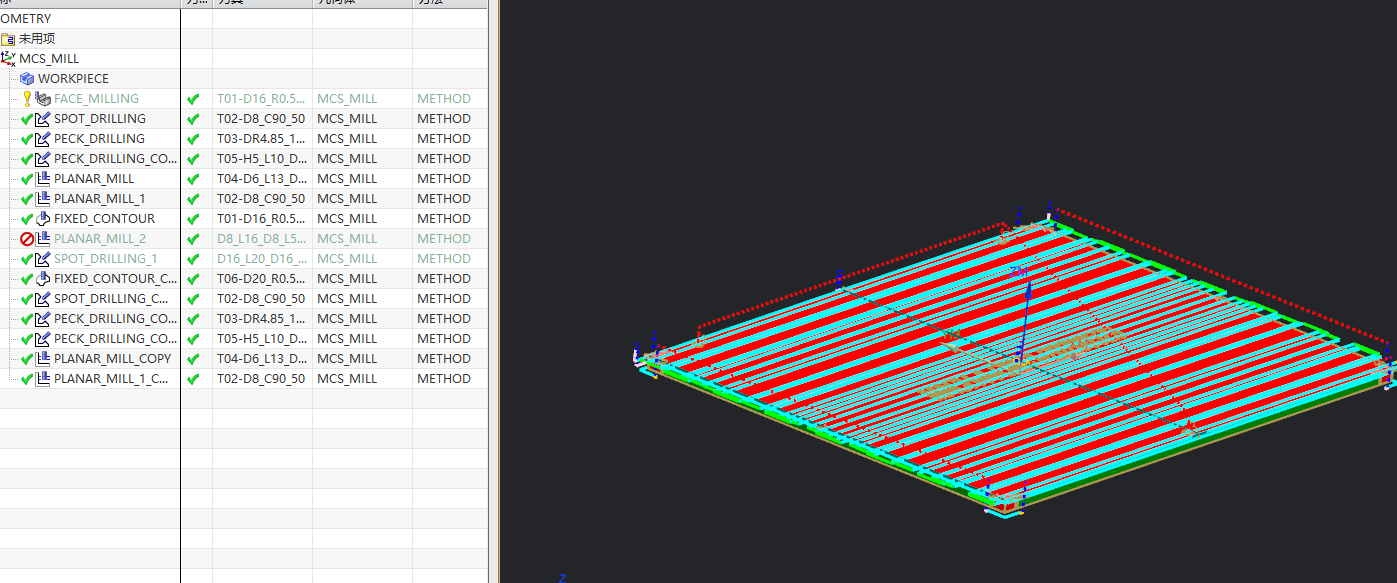Click the toolpath checkmark in SPOT_DRILLING row
1397x583 pixels.
194,119
